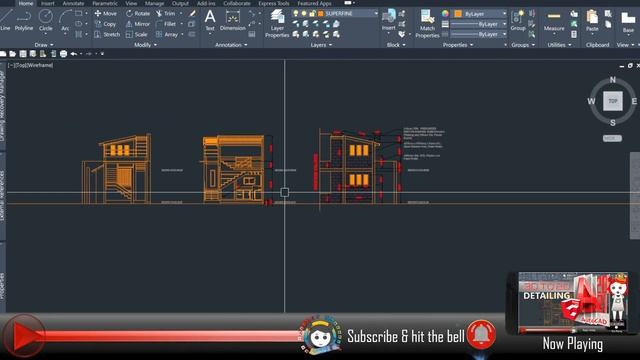This screenshot has width=640, height=360.
Task: Open Layer Properties manager
Action: pos(277,24)
